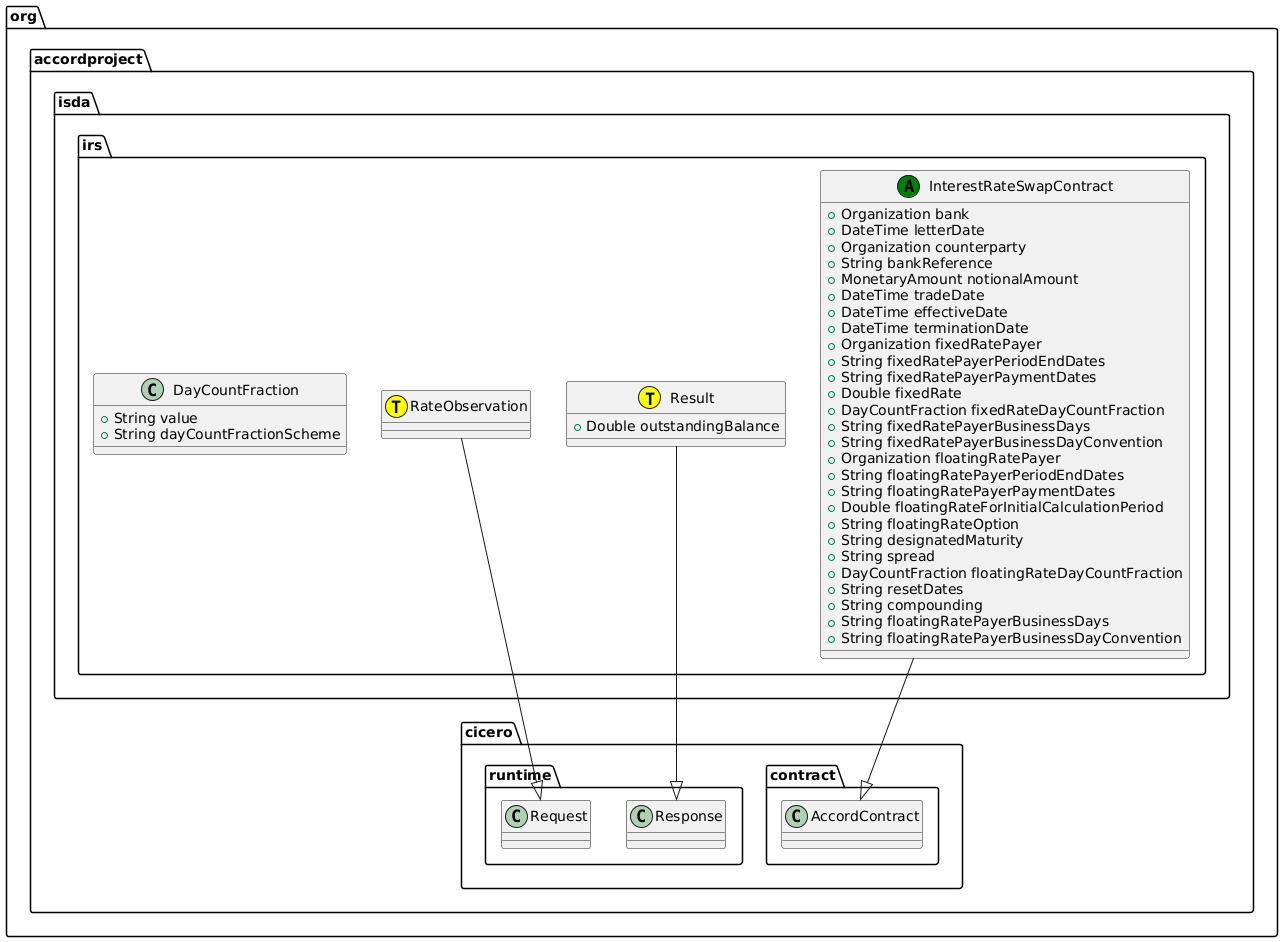Click the Organization counterparty attribute
This screenshot has width=1283, height=942.
pyautogui.click(x=933, y=246)
